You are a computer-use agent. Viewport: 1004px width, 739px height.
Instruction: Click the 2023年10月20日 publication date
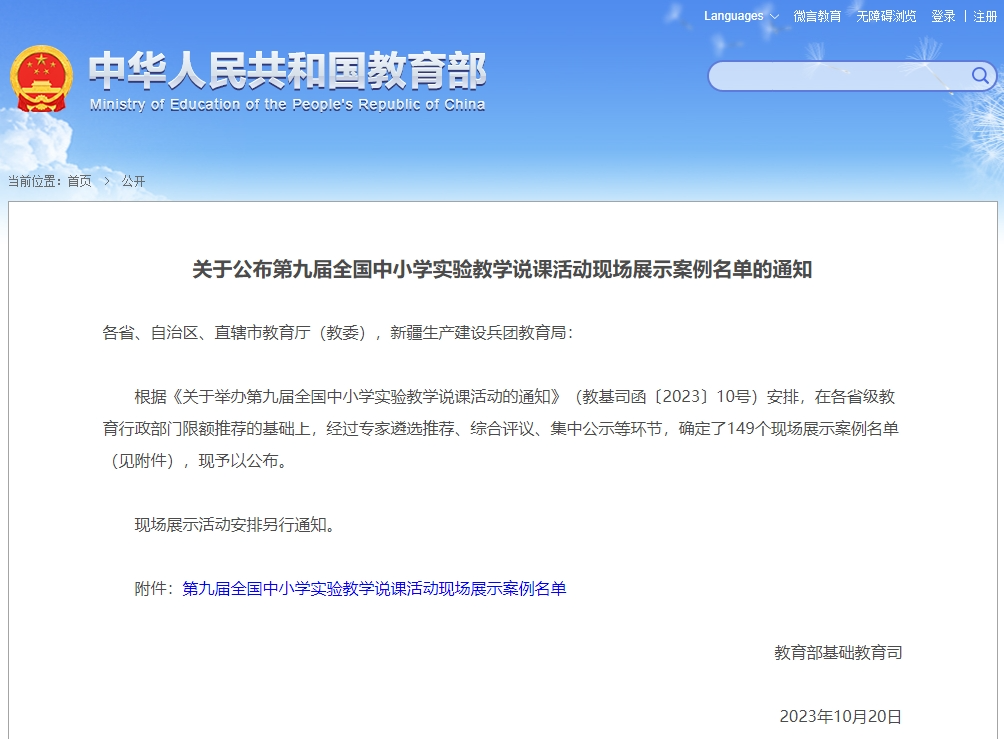pos(840,716)
